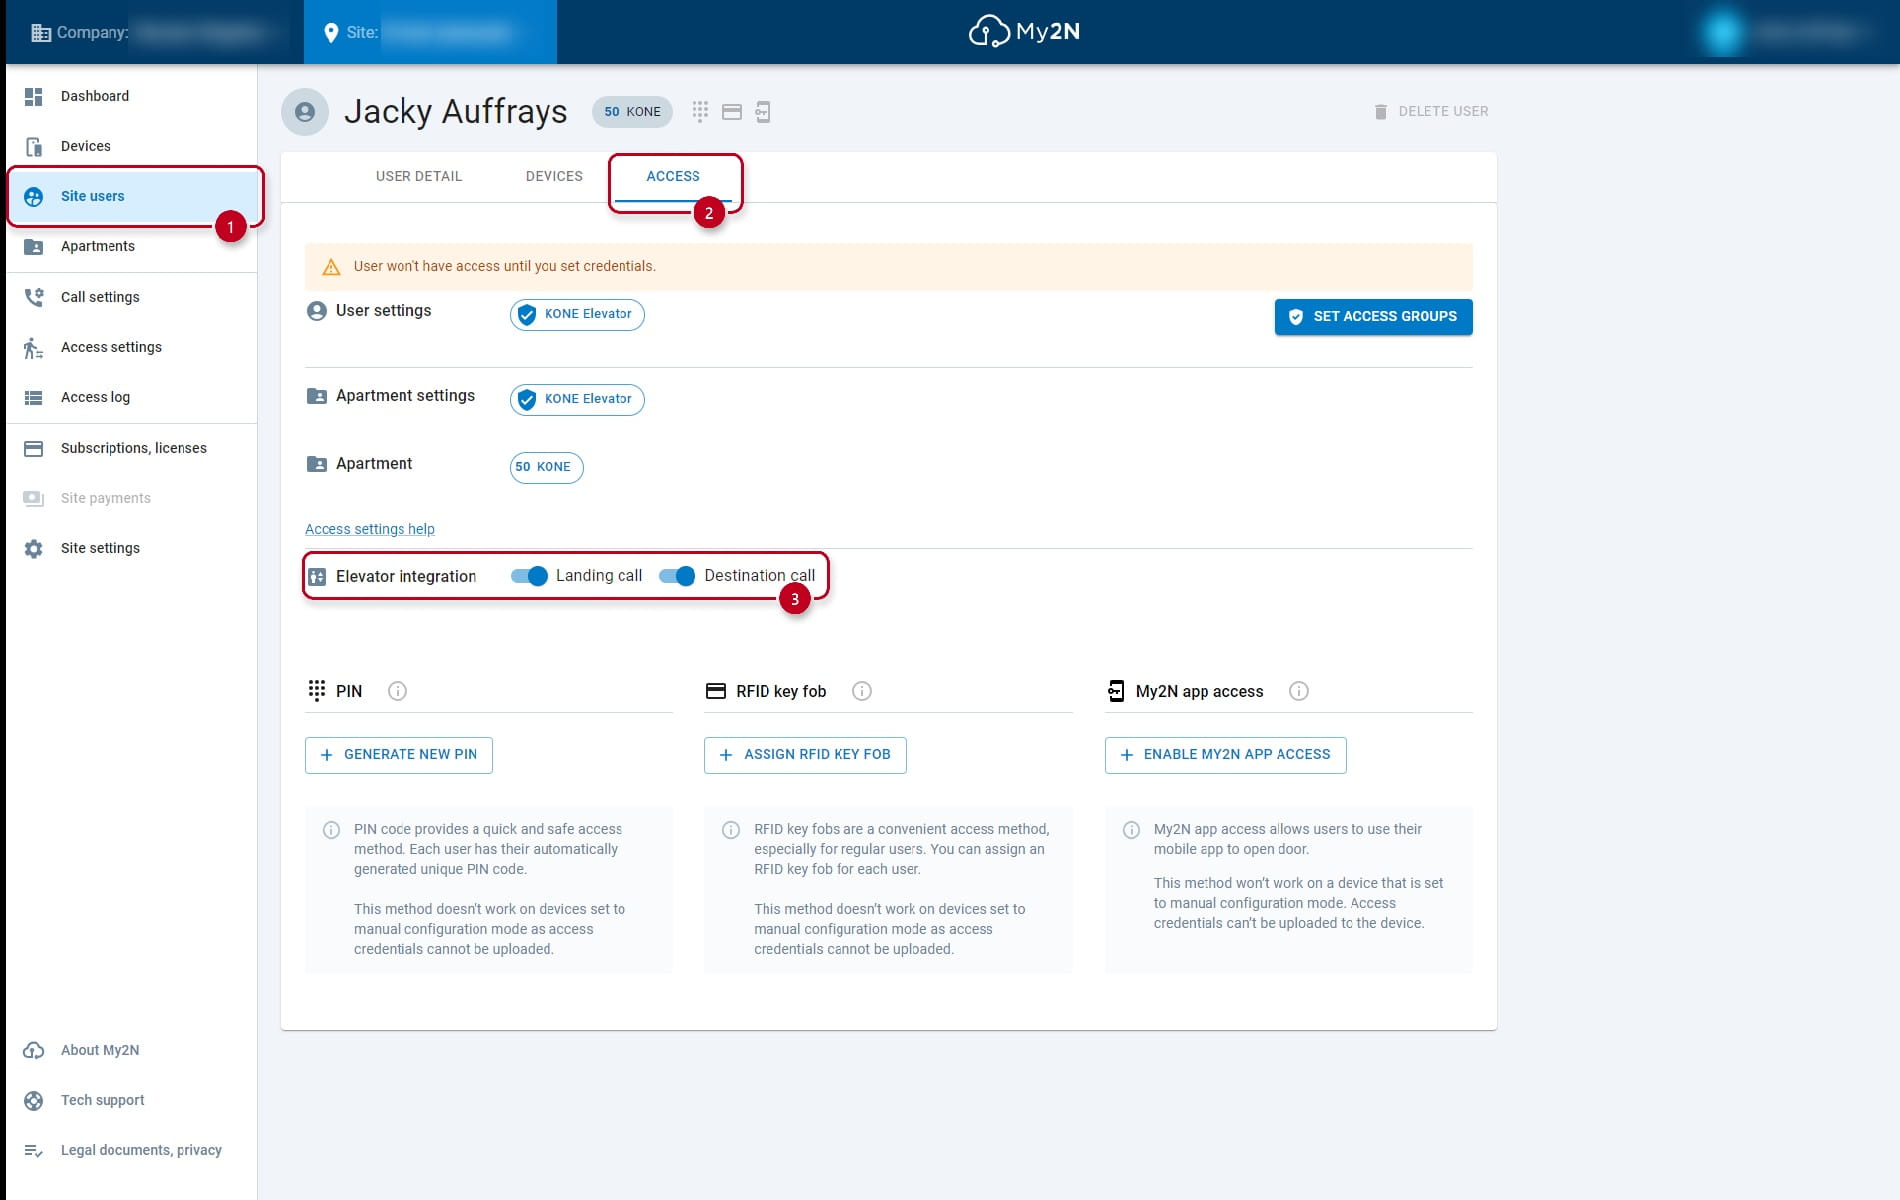1900x1200 pixels.
Task: Click the 'Jacky Auffrays' user name heading
Action: (x=455, y=112)
